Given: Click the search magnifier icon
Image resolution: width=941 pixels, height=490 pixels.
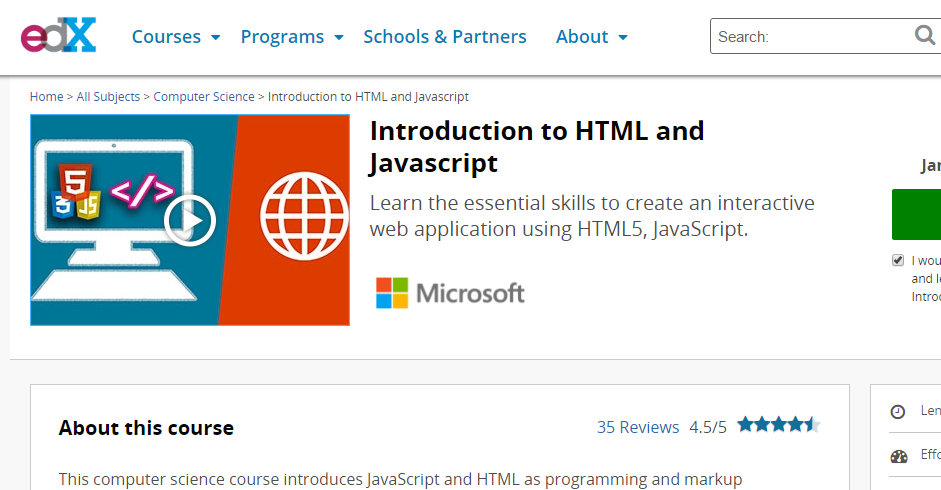Looking at the screenshot, I should [925, 36].
